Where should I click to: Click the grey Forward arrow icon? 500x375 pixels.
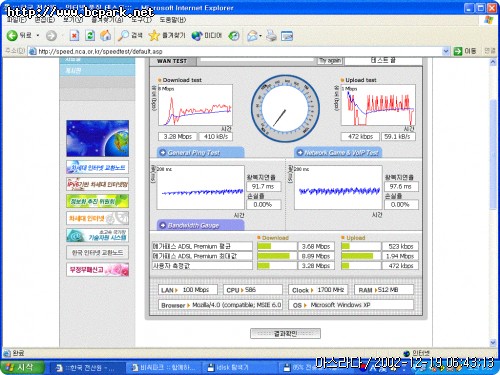coord(51,36)
